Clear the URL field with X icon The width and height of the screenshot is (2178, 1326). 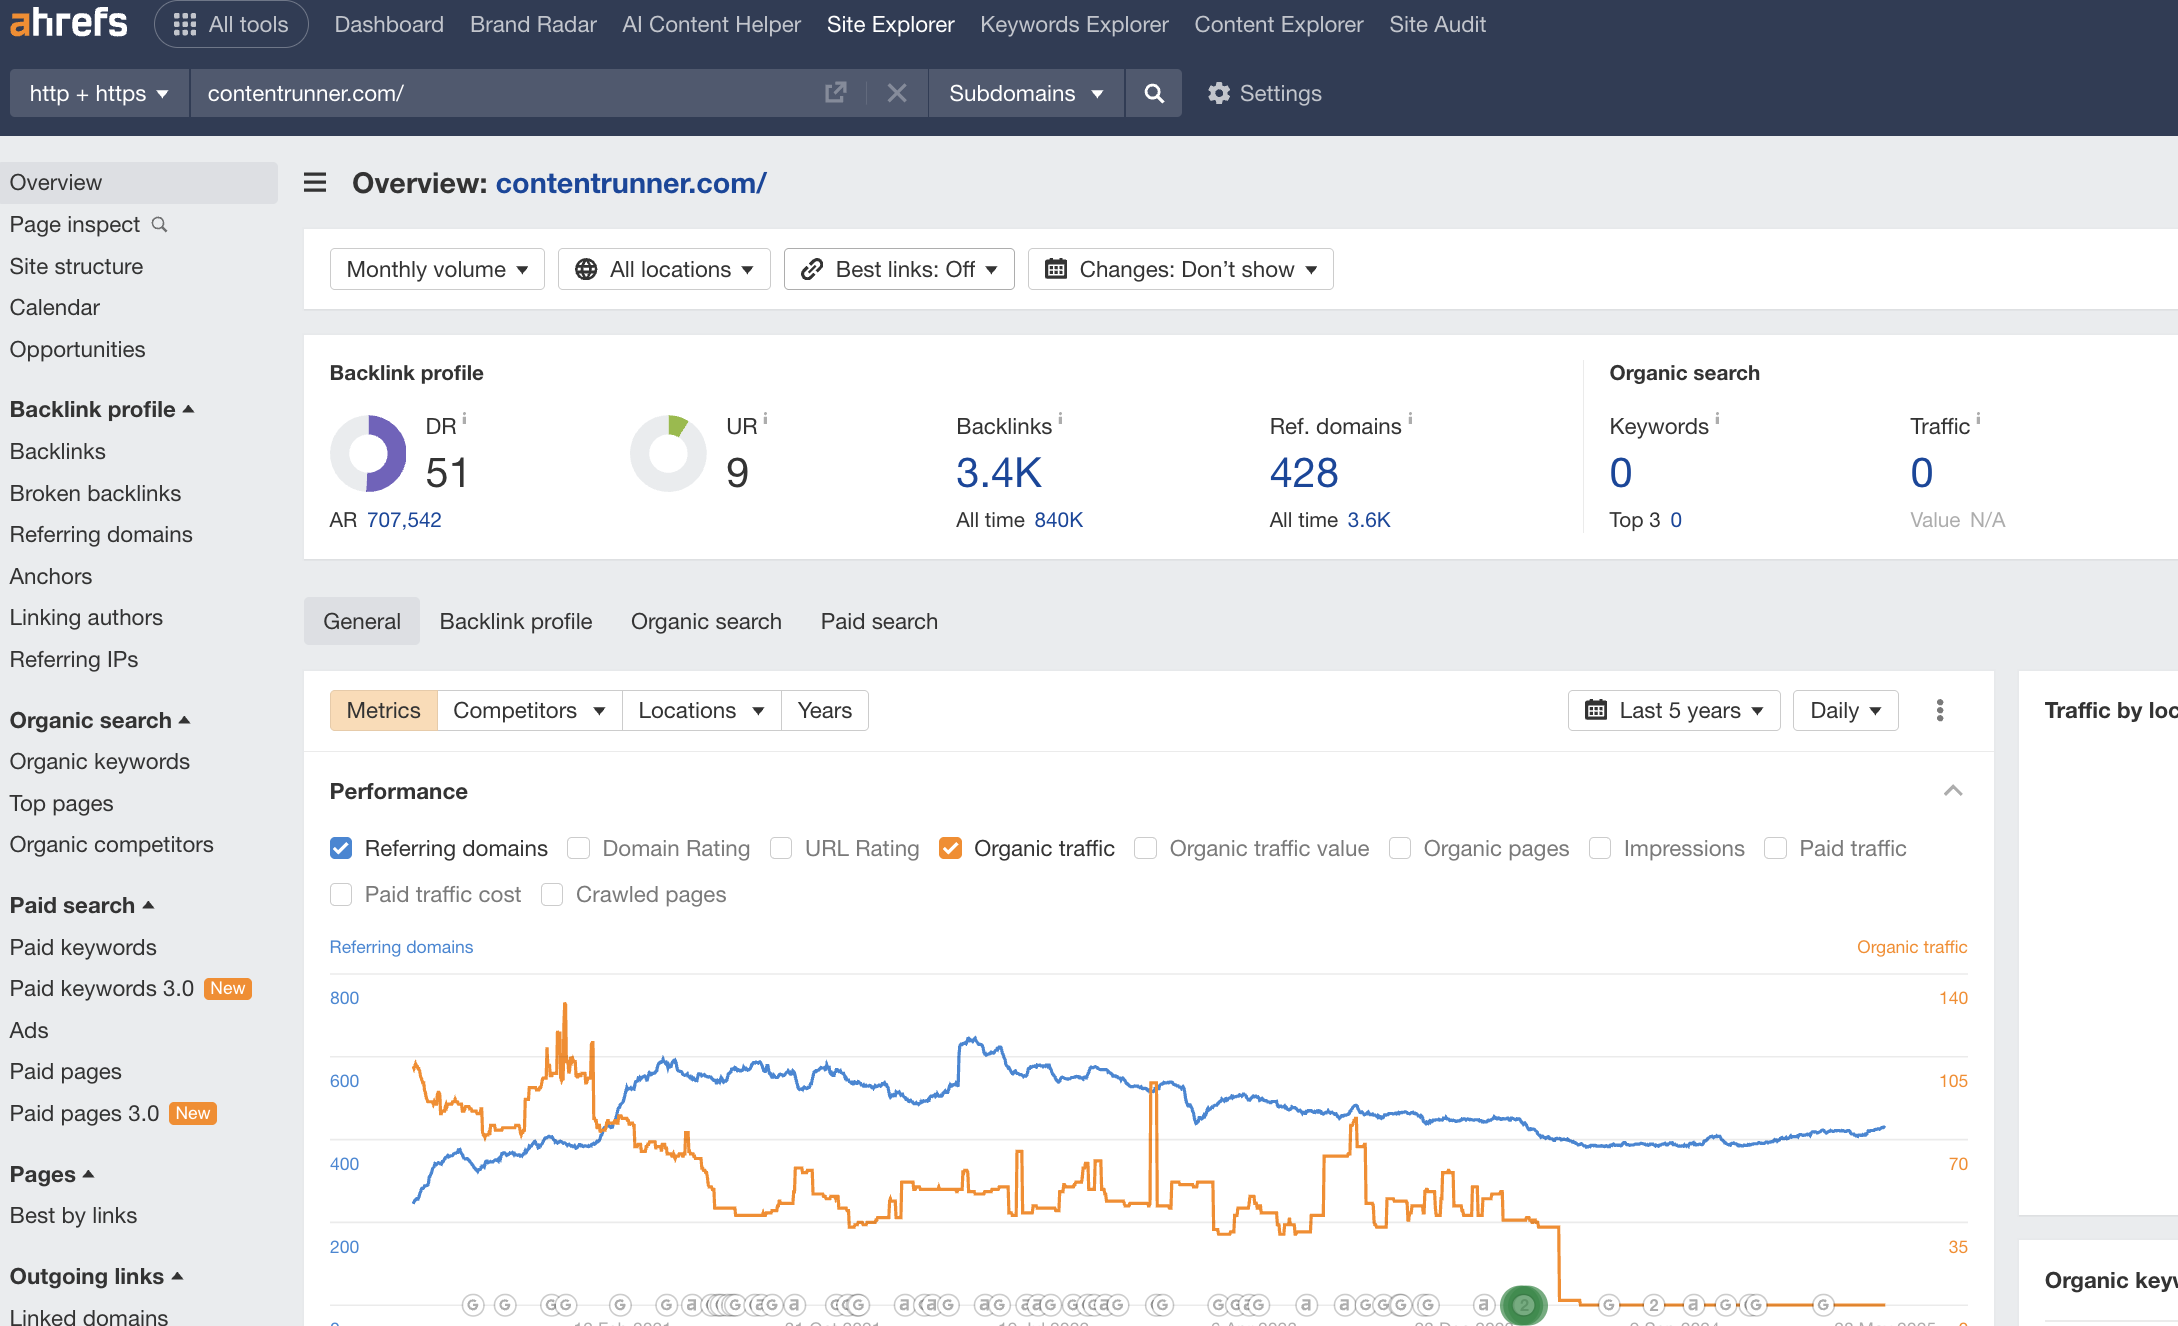click(x=897, y=93)
